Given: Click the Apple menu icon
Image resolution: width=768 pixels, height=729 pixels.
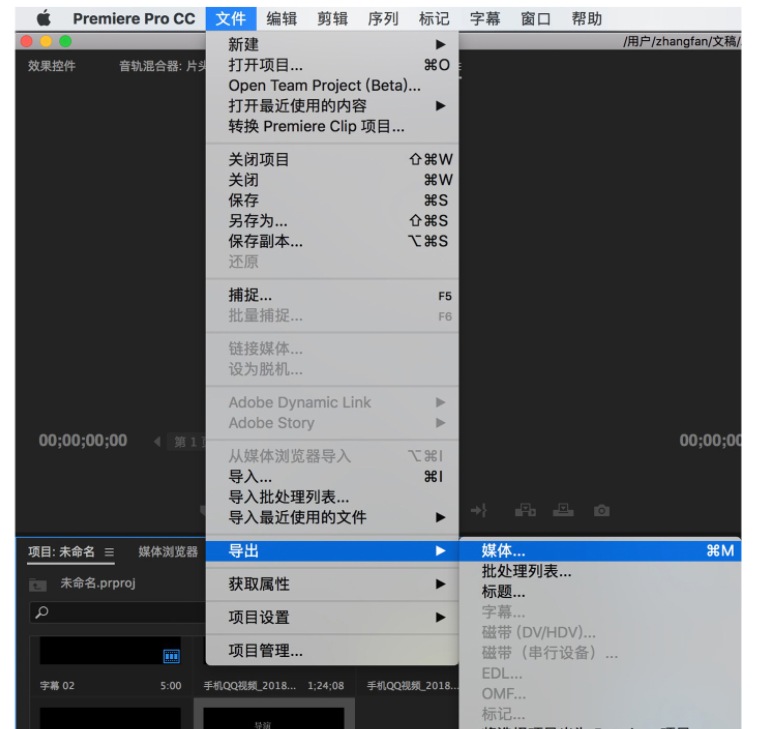Looking at the screenshot, I should [x=43, y=19].
